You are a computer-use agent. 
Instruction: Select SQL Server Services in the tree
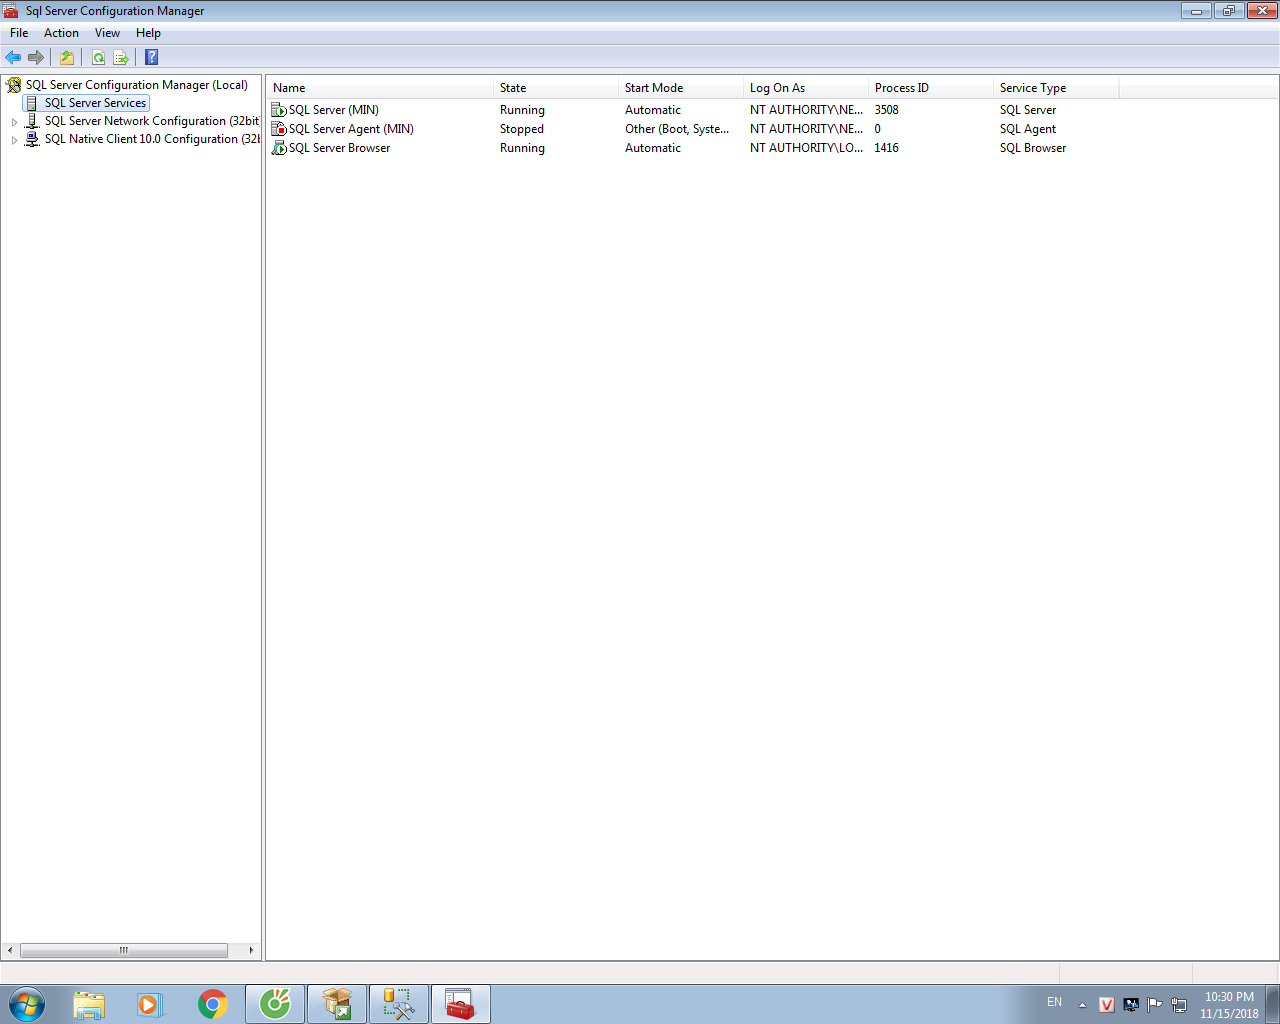(x=95, y=103)
